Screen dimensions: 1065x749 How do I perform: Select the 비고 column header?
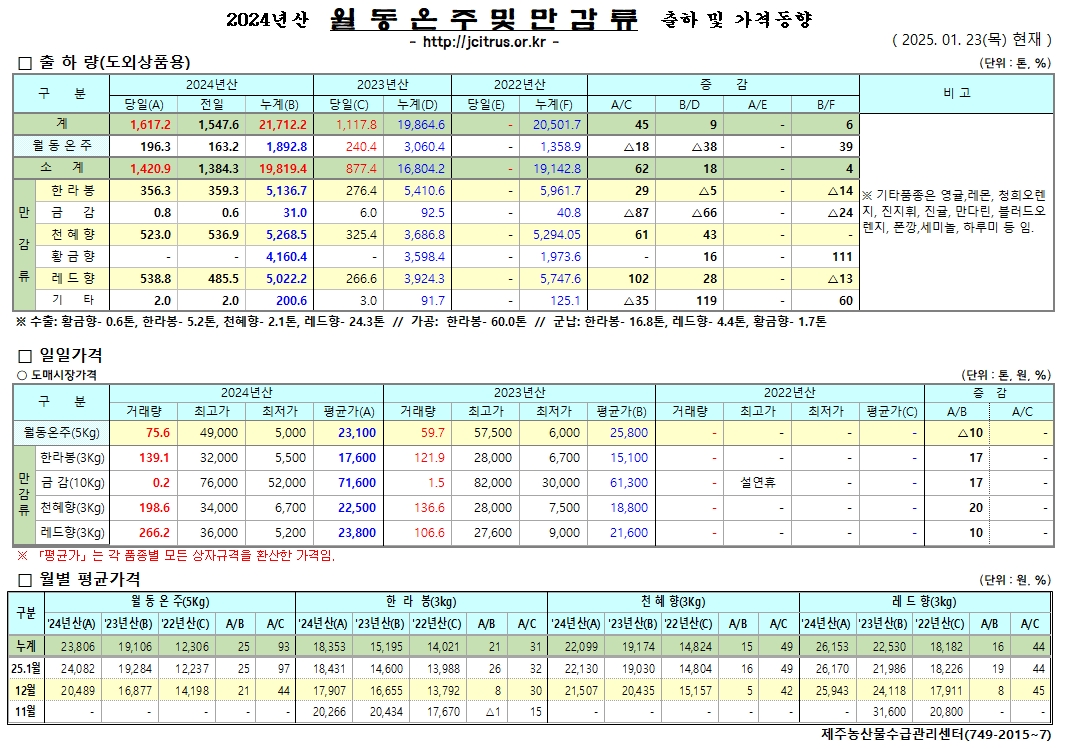tap(955, 93)
